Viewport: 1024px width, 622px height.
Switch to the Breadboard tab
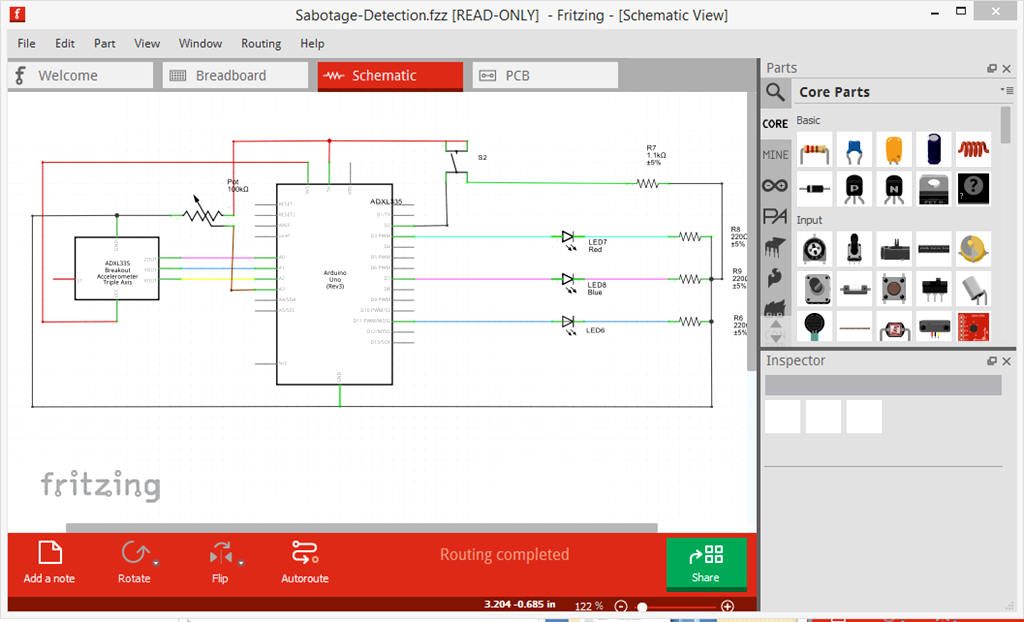coord(235,75)
